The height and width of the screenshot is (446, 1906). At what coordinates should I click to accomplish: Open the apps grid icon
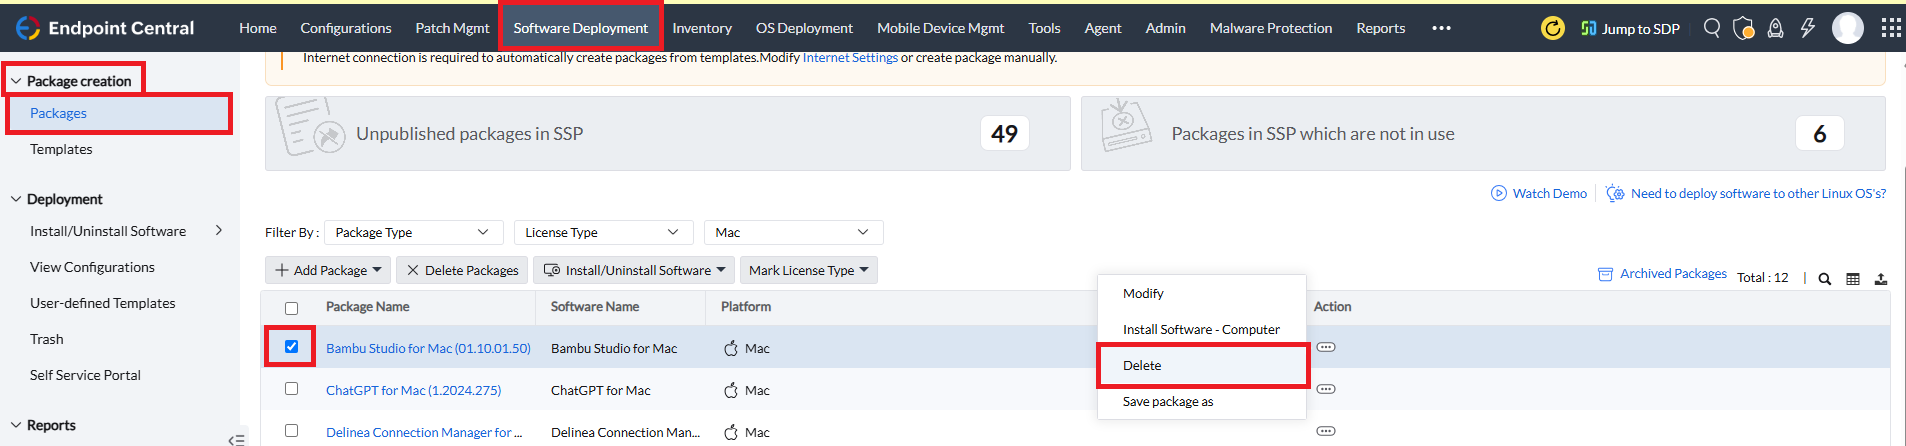(1891, 28)
